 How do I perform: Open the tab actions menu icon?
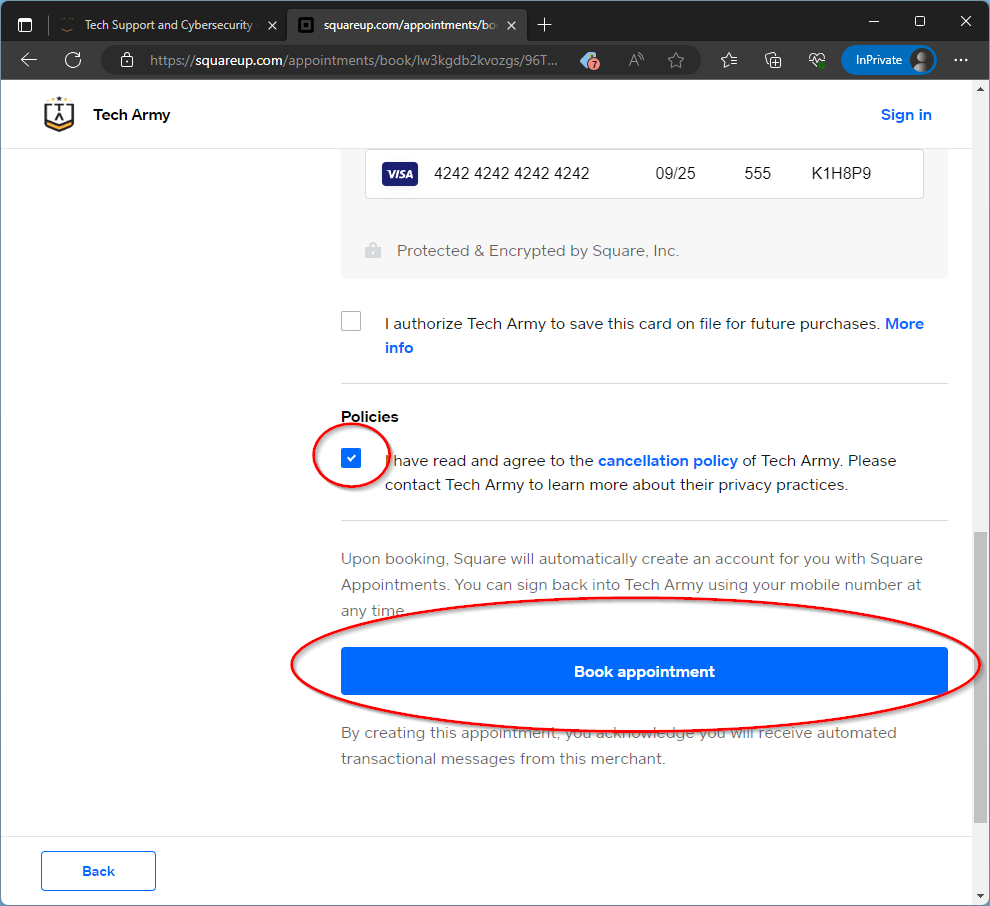(25, 25)
